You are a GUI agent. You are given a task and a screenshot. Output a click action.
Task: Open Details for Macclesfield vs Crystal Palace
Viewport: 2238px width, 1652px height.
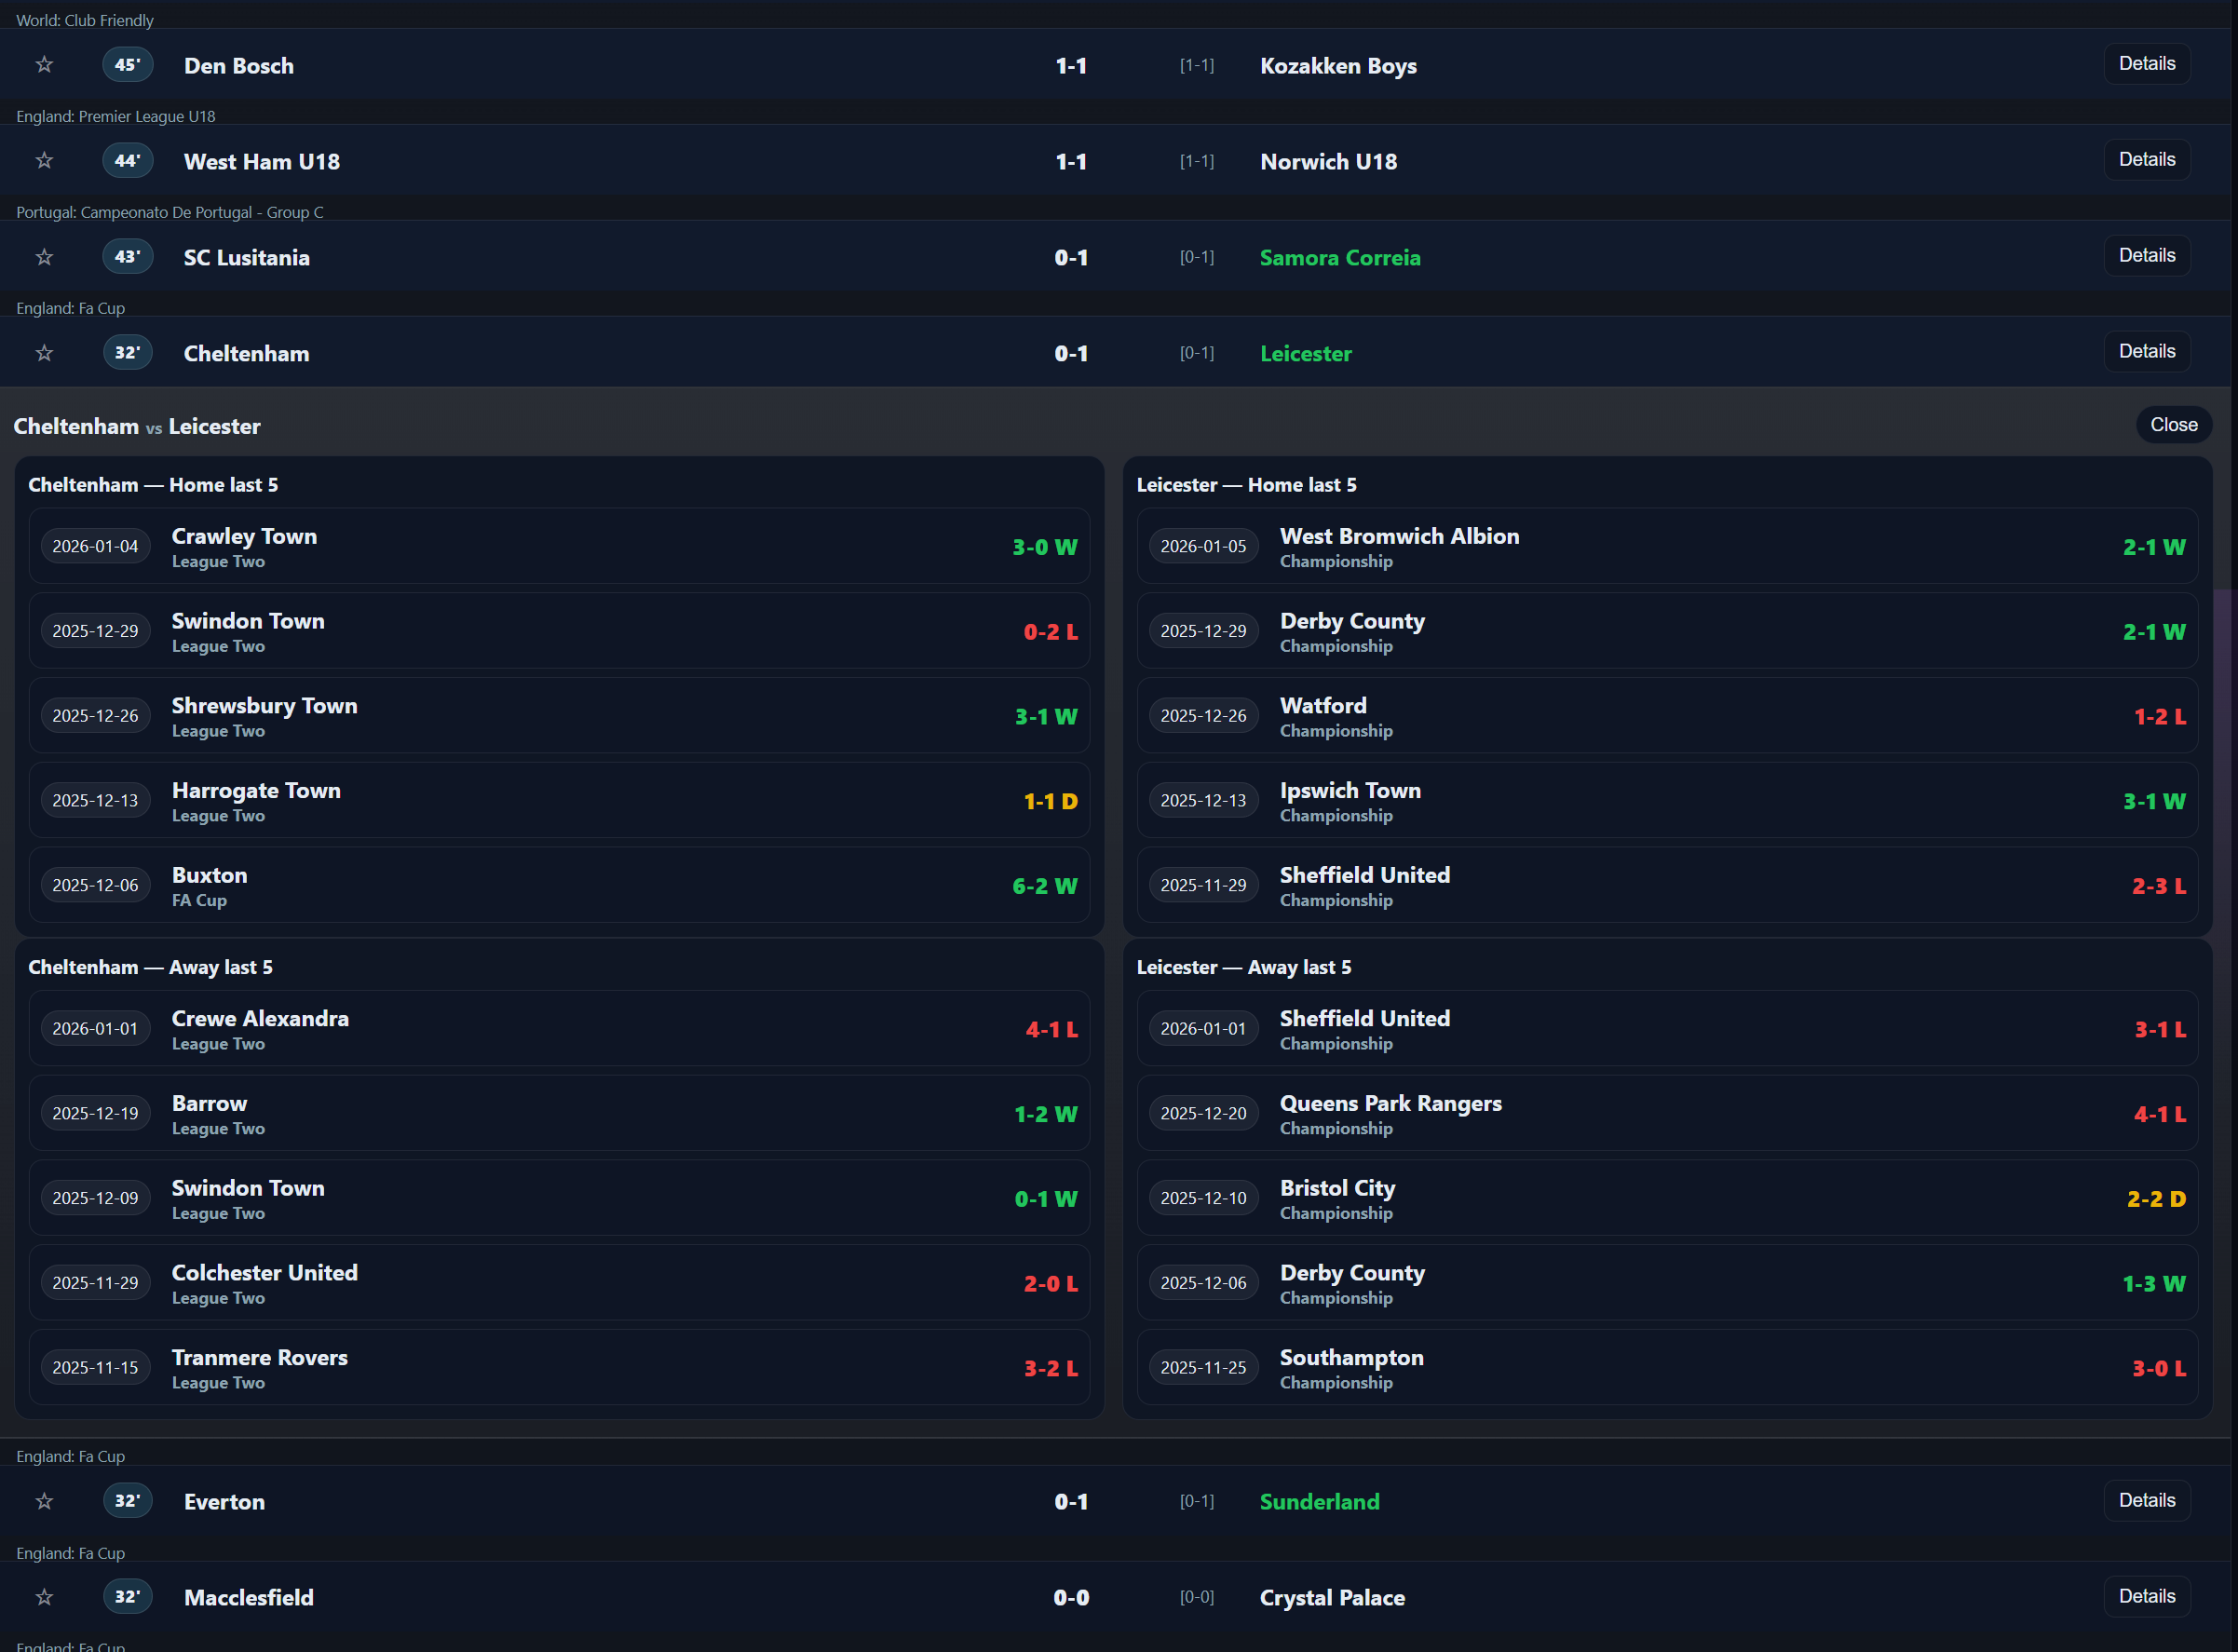(2146, 1596)
